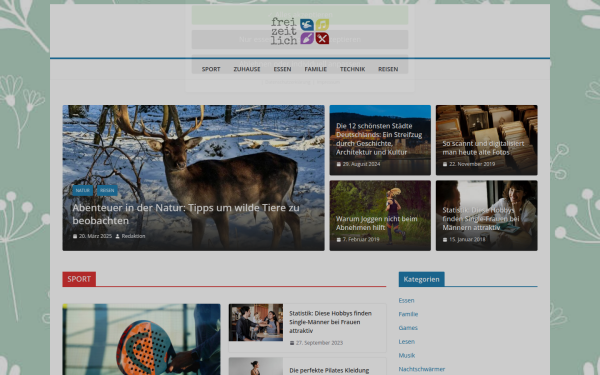The height and width of the screenshot is (375, 600).
Task: Open the Nachtschwärmer category
Action: pos(422,369)
